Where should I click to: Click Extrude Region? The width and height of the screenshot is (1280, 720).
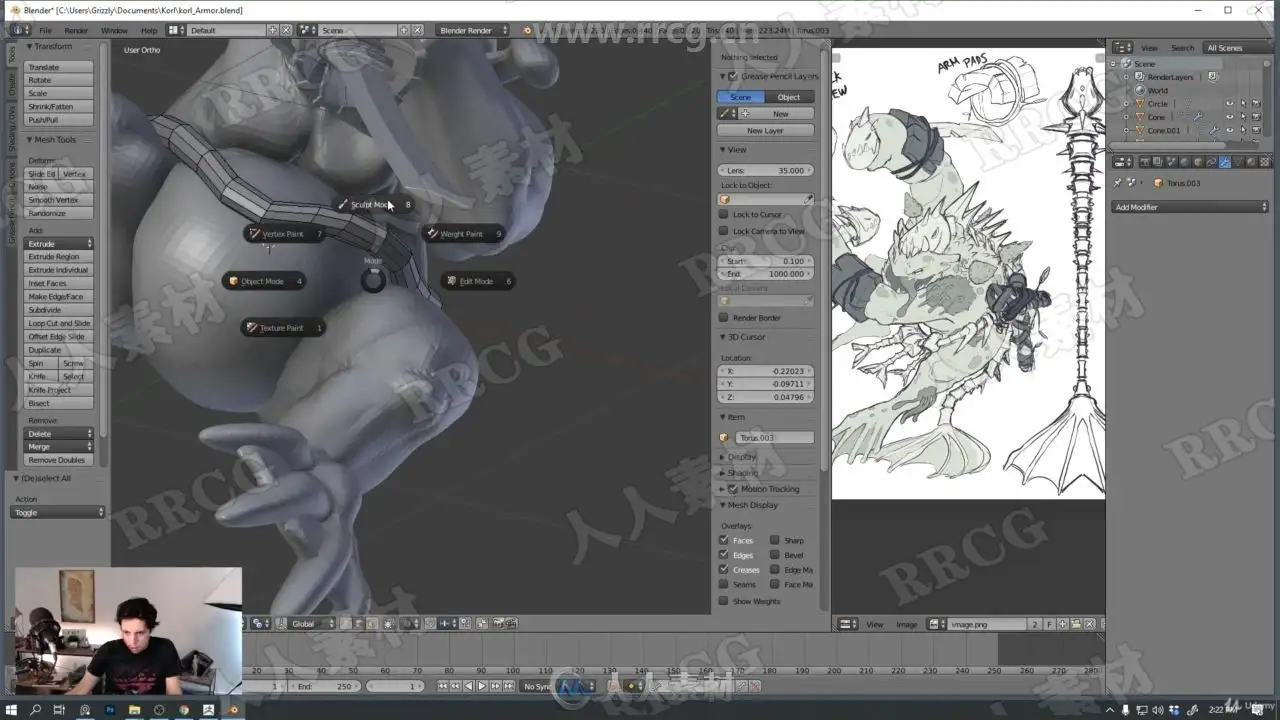pyautogui.click(x=59, y=257)
